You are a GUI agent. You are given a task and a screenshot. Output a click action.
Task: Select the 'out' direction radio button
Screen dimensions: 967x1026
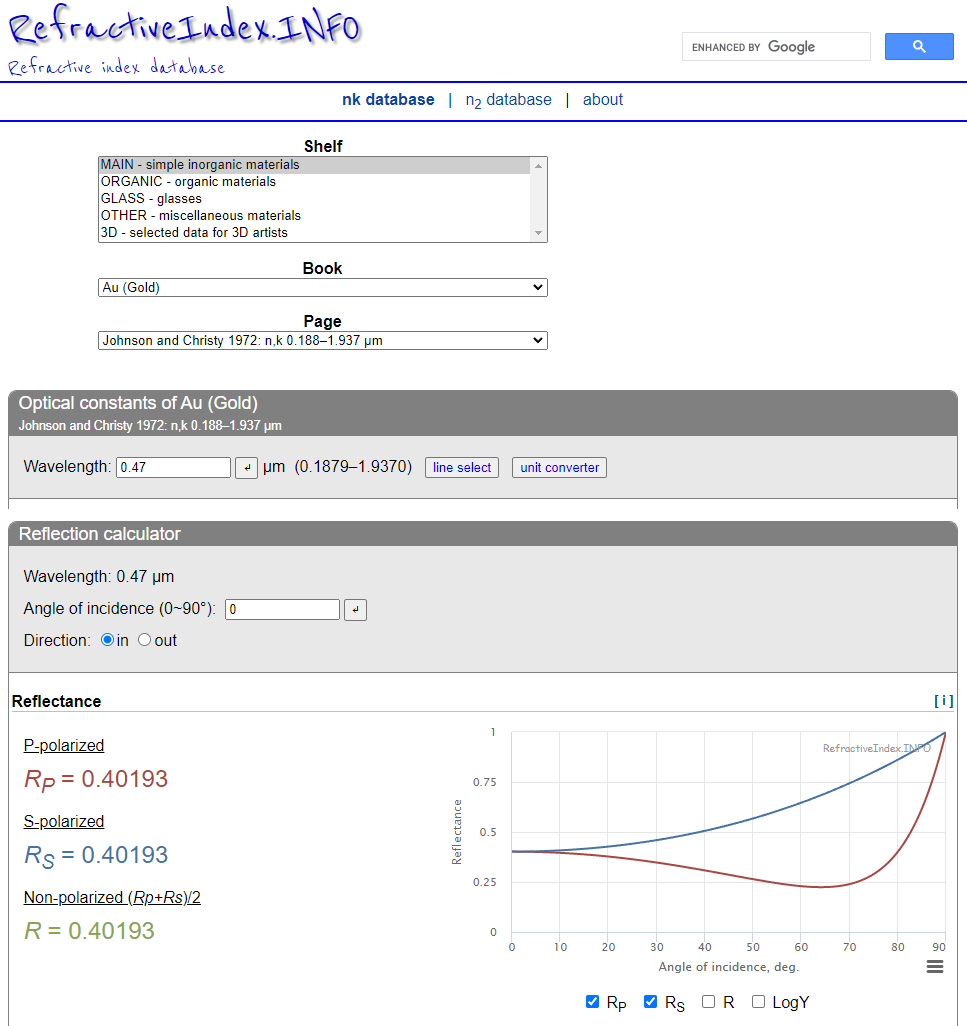pyautogui.click(x=145, y=639)
